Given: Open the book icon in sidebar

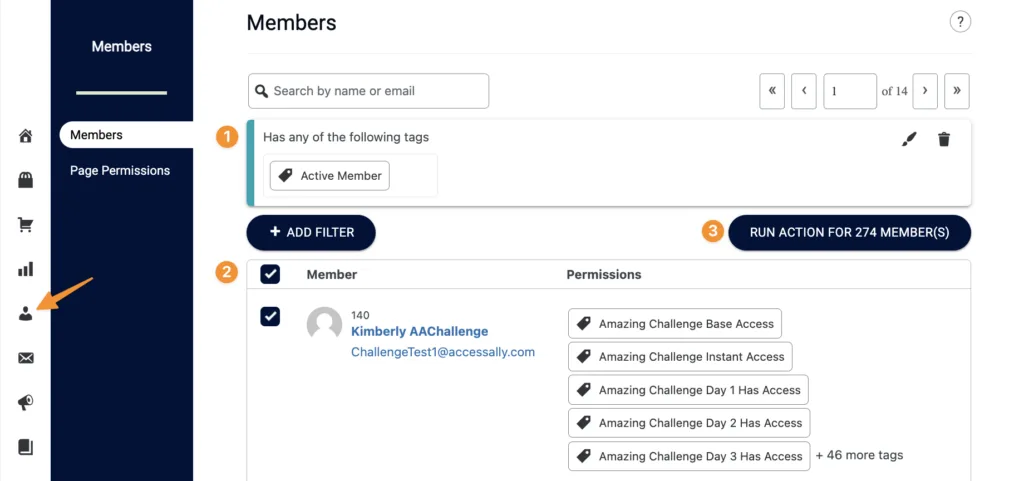Looking at the screenshot, I should [26, 447].
